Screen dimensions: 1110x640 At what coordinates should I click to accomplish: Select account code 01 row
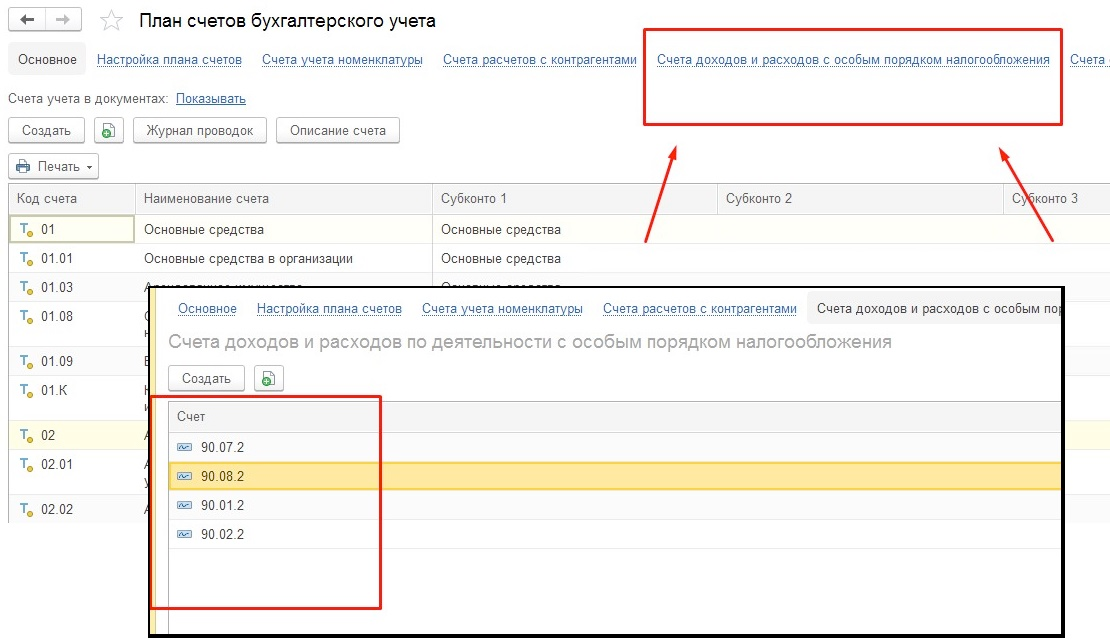(47, 229)
